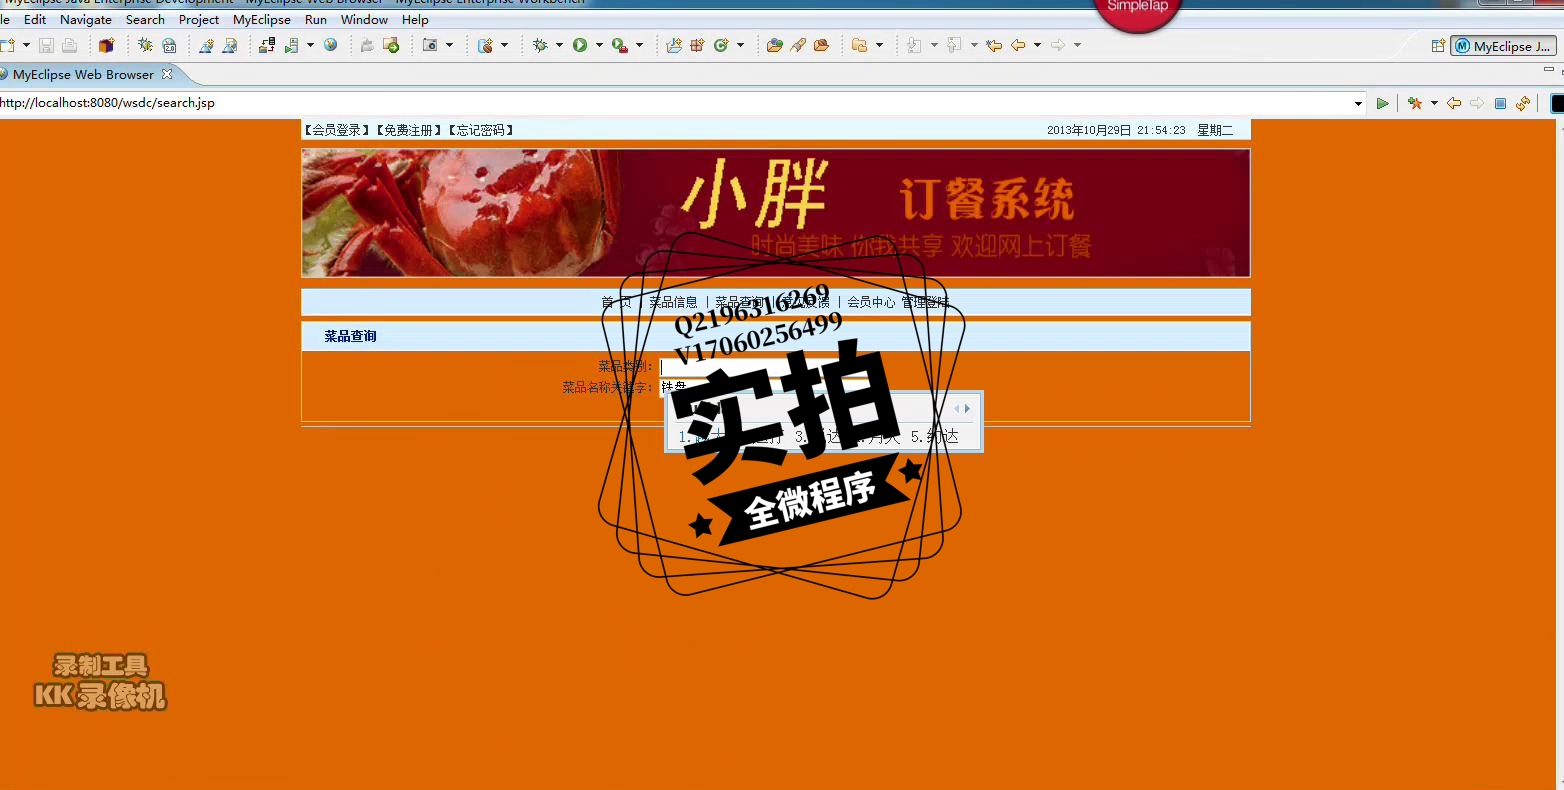This screenshot has height=790, width=1564.
Task: Click the green bug spider icon
Action: click(145, 45)
